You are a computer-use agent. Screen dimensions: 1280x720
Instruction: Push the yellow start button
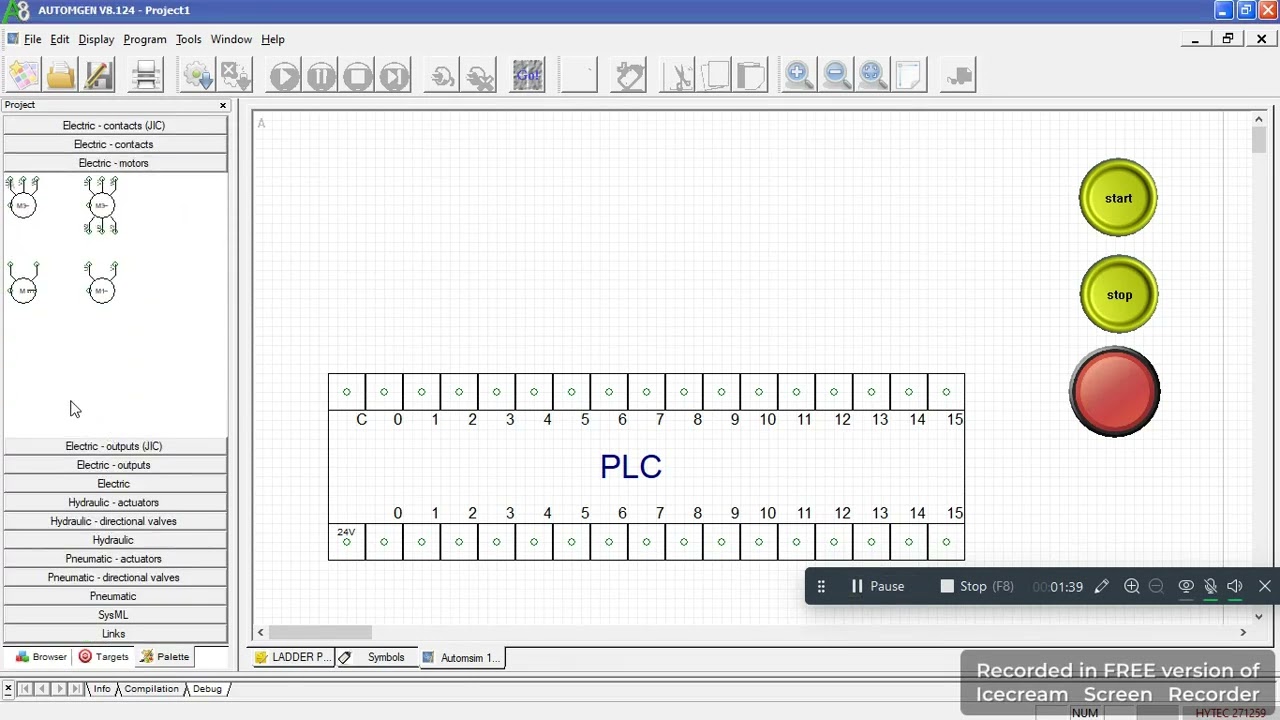pos(1118,198)
